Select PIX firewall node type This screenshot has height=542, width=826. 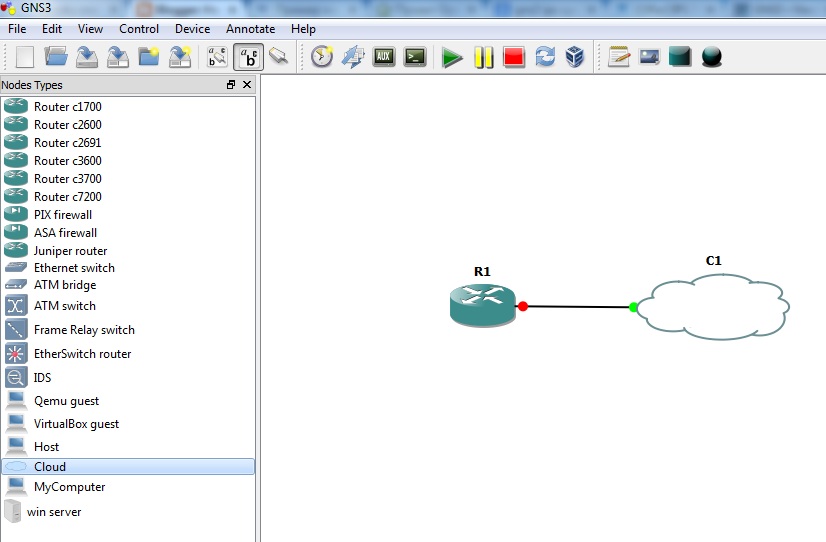coord(128,214)
